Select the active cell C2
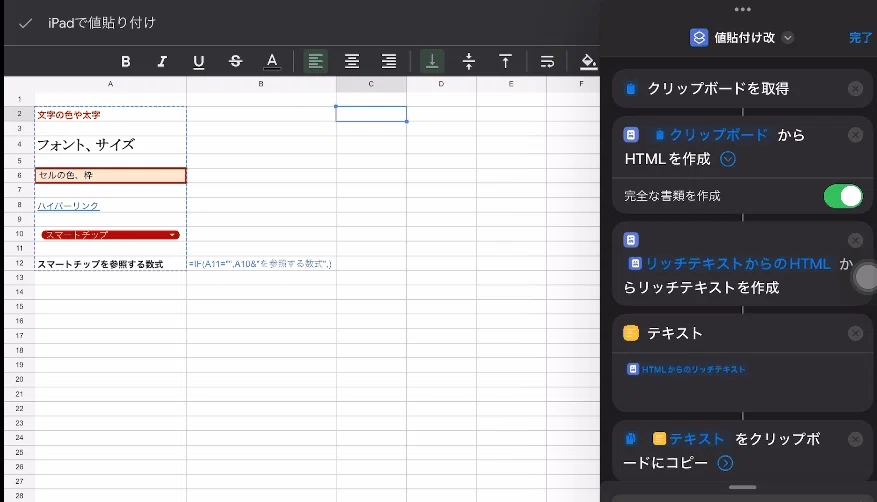This screenshot has height=502, width=877. [x=371, y=114]
